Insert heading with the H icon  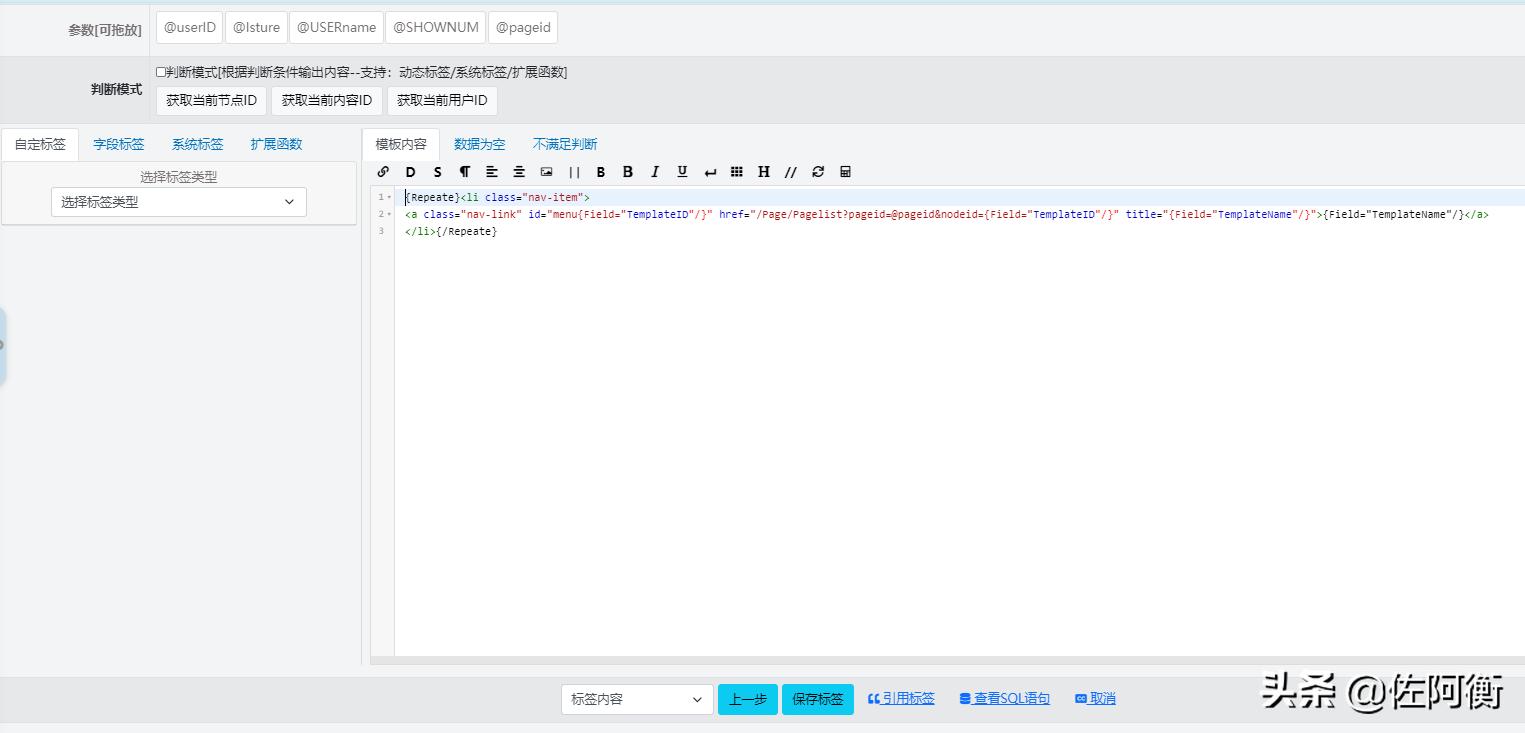coord(764,172)
